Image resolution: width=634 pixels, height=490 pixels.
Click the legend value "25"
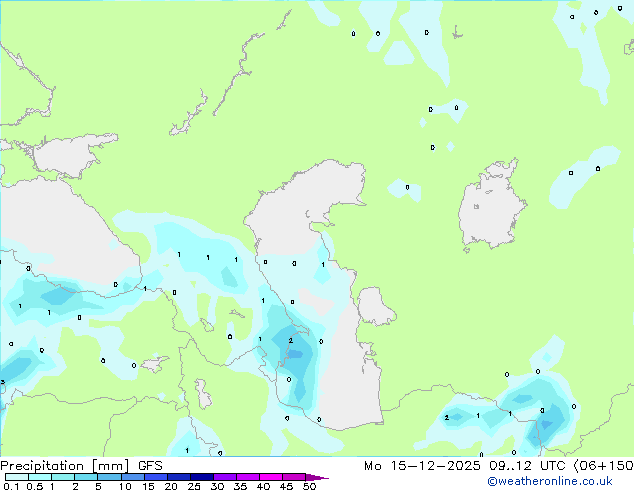(194, 486)
